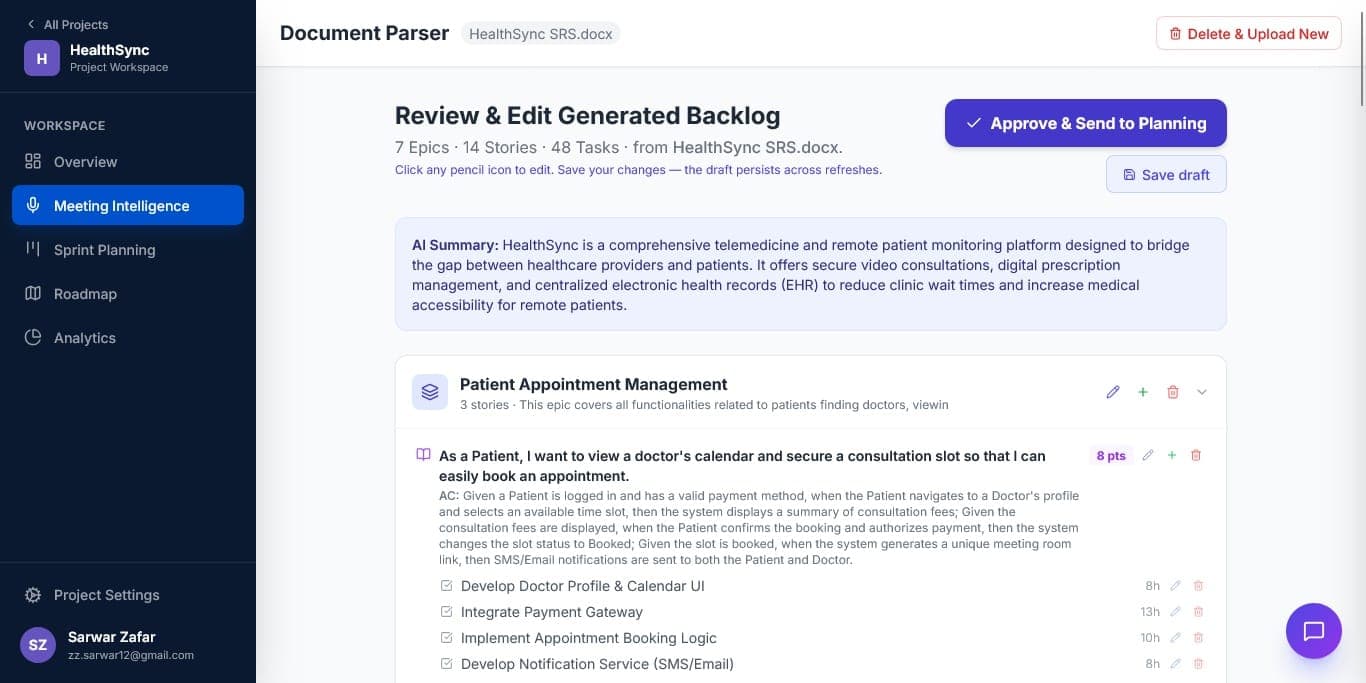Click the 13h estimate for Integrate Payment Gateway

[x=1150, y=612]
